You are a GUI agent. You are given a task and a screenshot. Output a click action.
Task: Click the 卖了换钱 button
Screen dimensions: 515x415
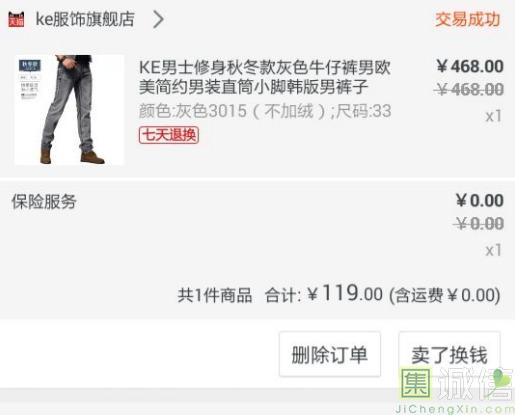point(450,354)
